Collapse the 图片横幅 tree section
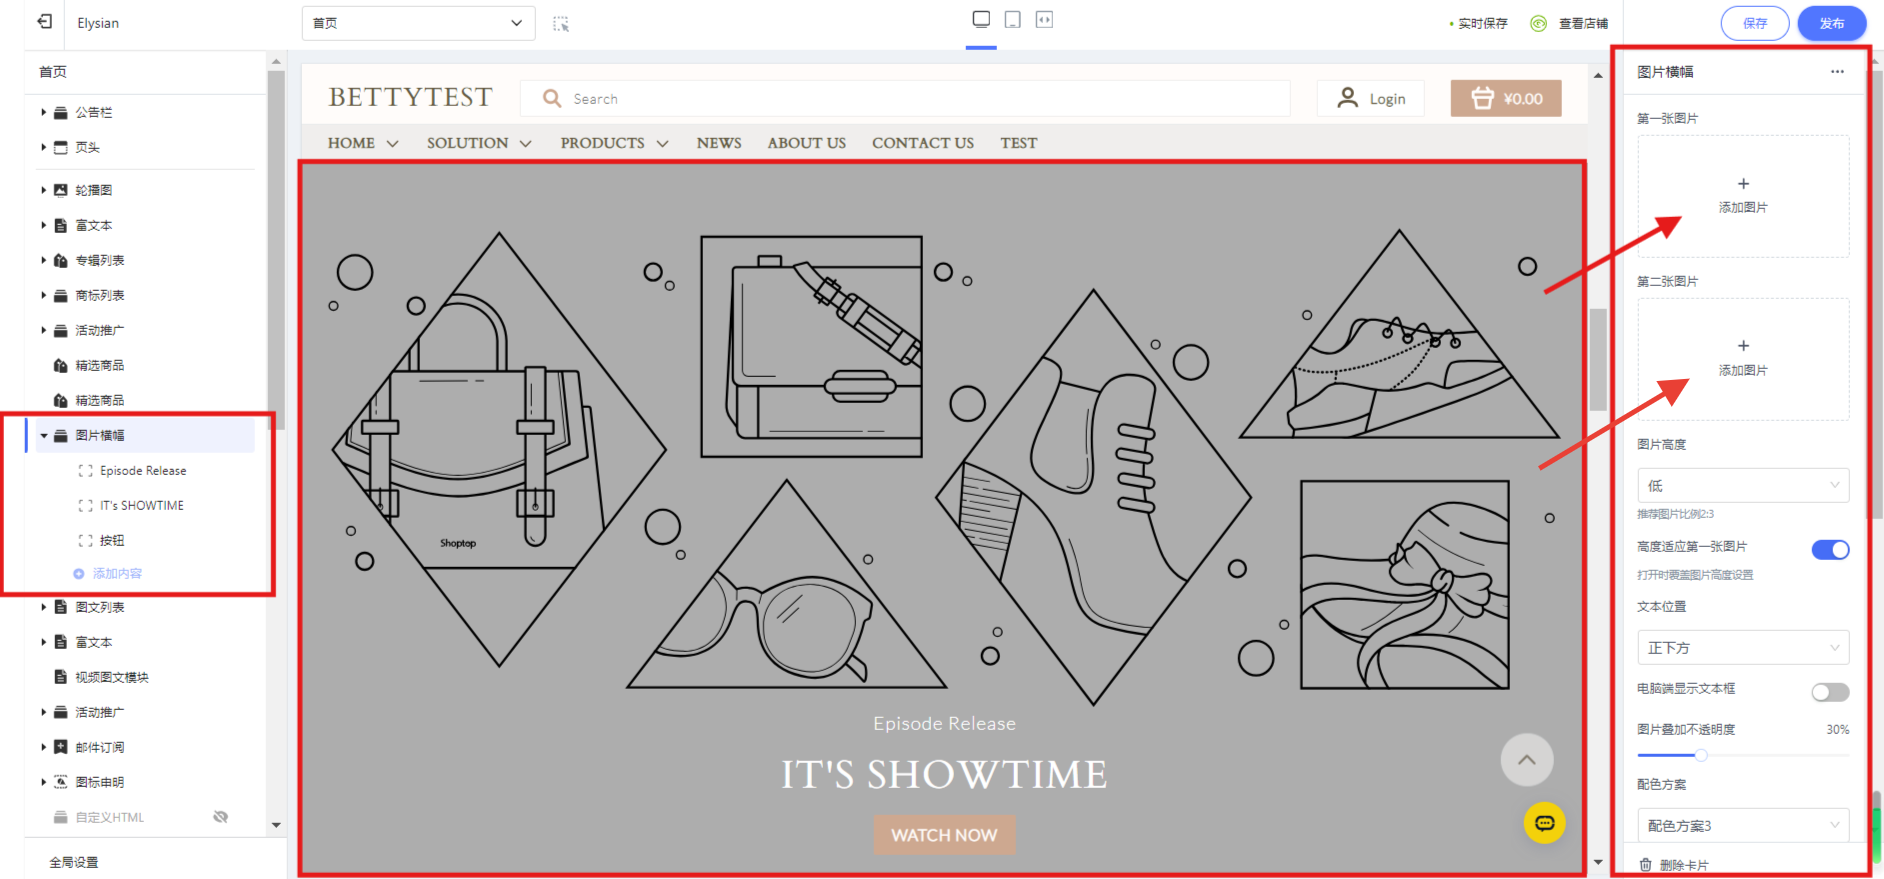This screenshot has width=1884, height=879. coord(44,436)
